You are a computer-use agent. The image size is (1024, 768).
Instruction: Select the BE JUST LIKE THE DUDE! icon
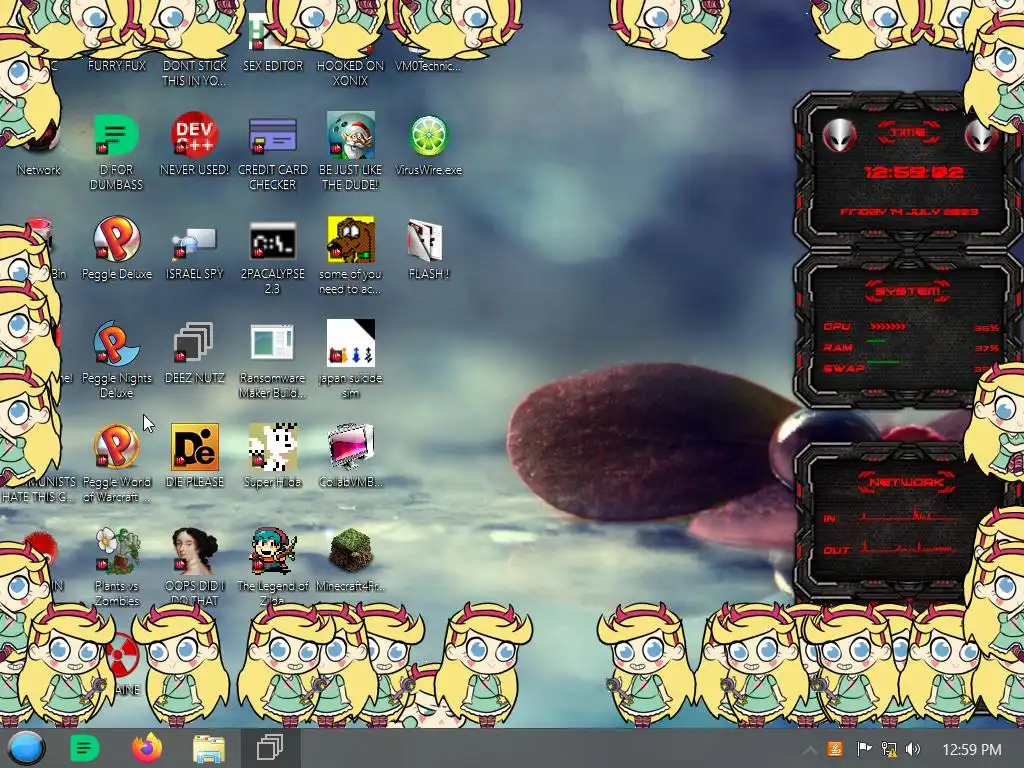coord(351,136)
